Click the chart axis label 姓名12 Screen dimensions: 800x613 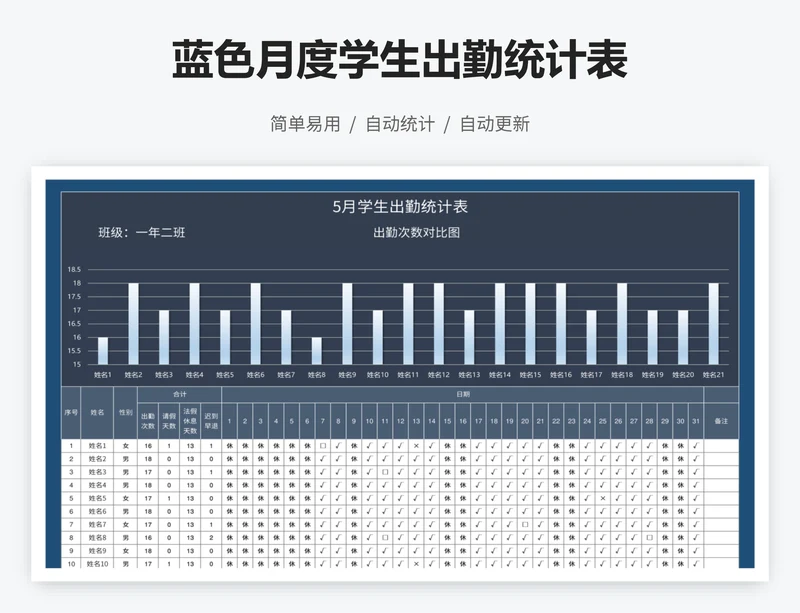click(x=439, y=375)
